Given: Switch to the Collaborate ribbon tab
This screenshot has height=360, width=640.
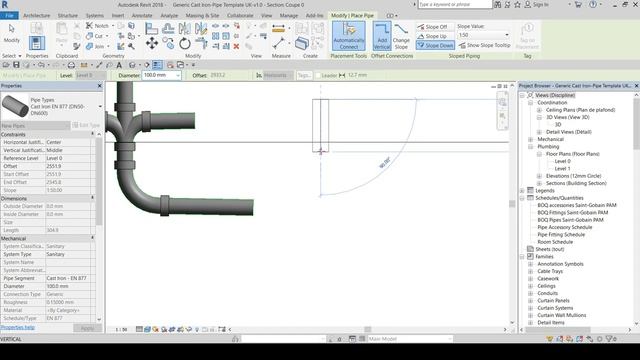Looking at the screenshot, I should pyautogui.click(x=240, y=16).
